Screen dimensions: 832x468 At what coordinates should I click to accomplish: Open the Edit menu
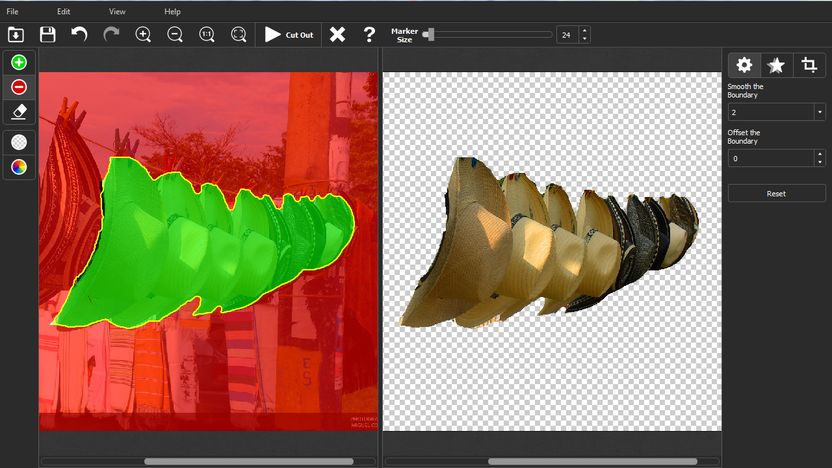(x=64, y=11)
